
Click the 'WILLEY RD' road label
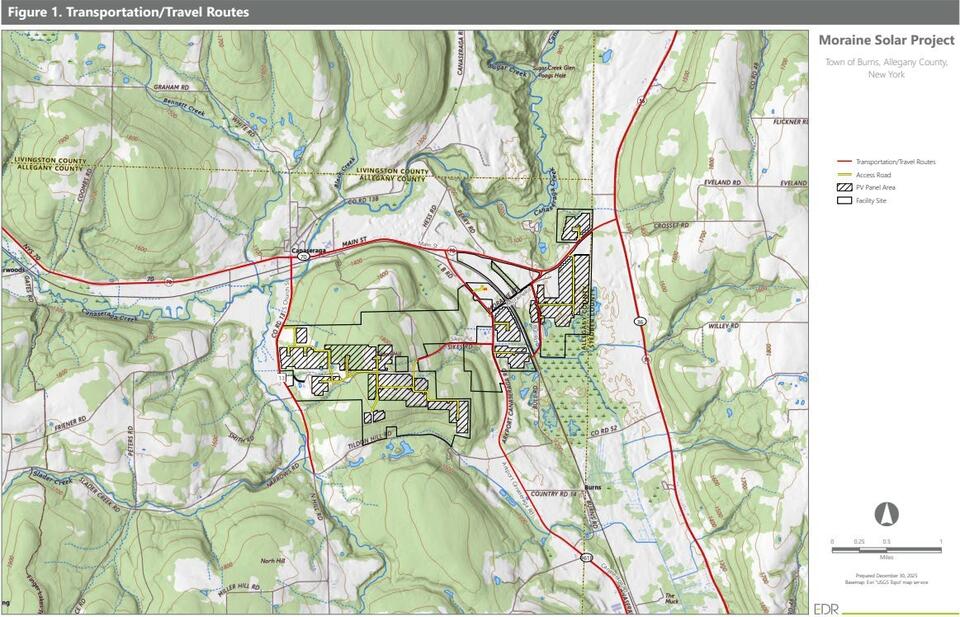[x=724, y=326]
